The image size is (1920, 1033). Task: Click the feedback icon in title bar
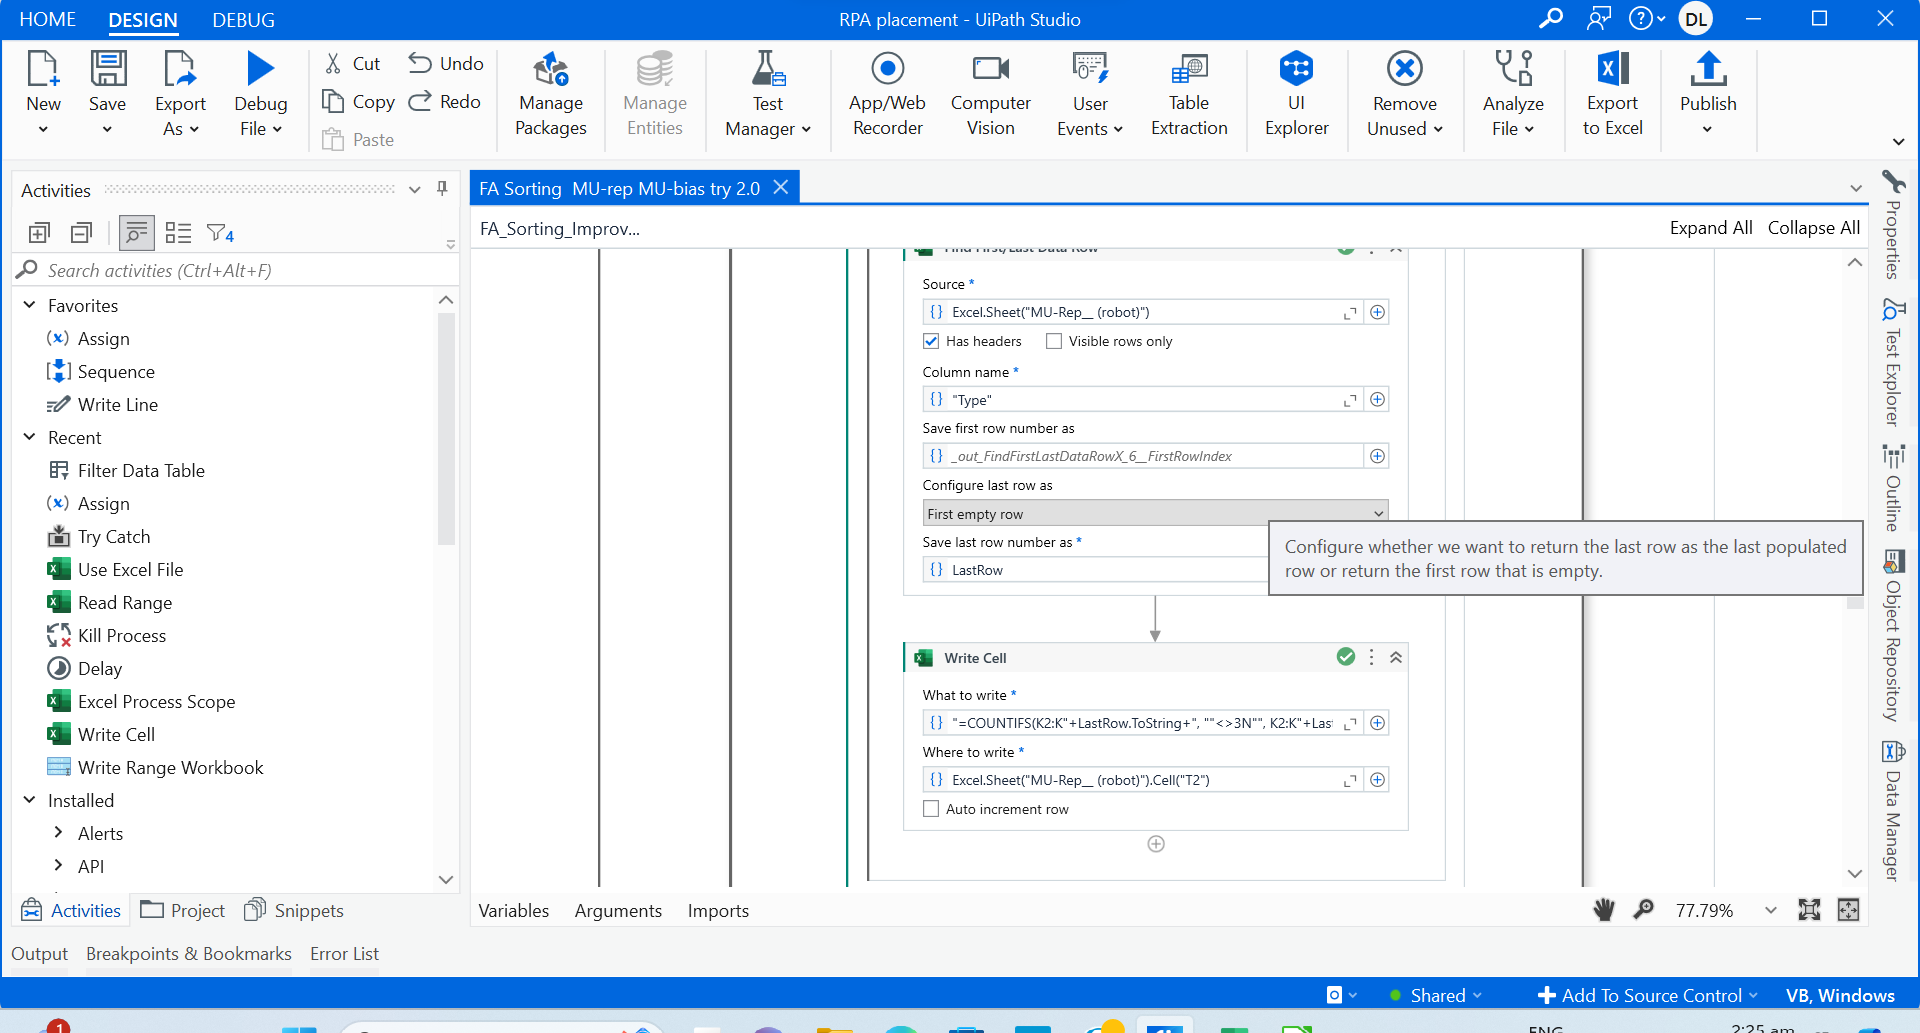pos(1599,19)
